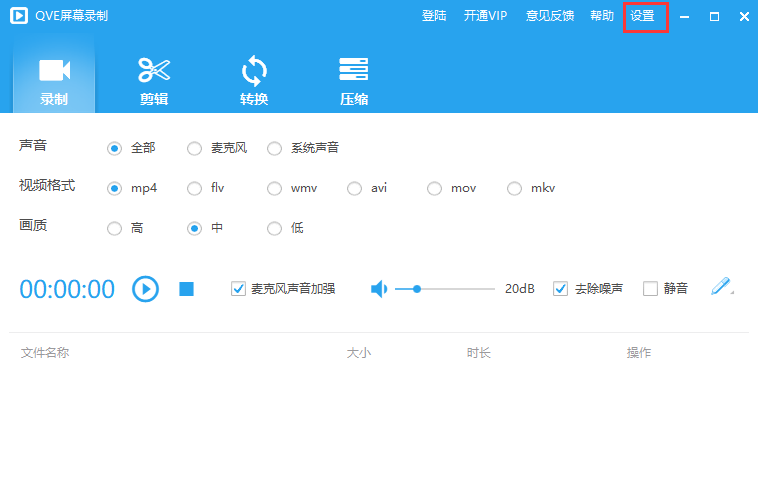Select 全部 sound radio button
Image resolution: width=758 pixels, height=482 pixels.
(x=115, y=148)
